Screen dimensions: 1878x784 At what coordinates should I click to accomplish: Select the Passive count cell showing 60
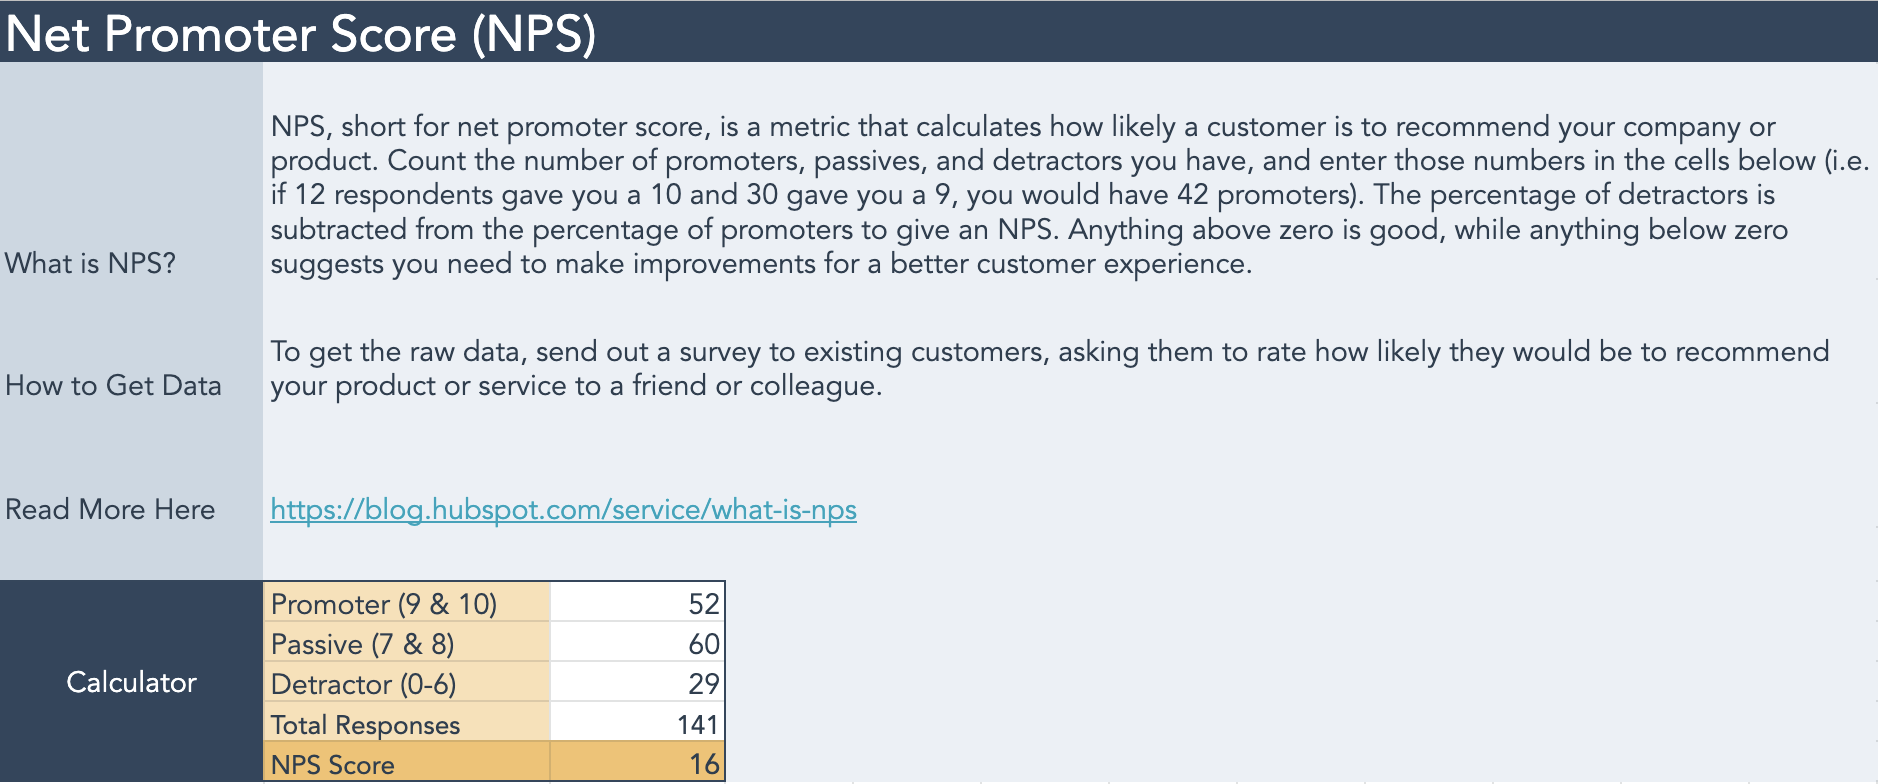point(637,643)
